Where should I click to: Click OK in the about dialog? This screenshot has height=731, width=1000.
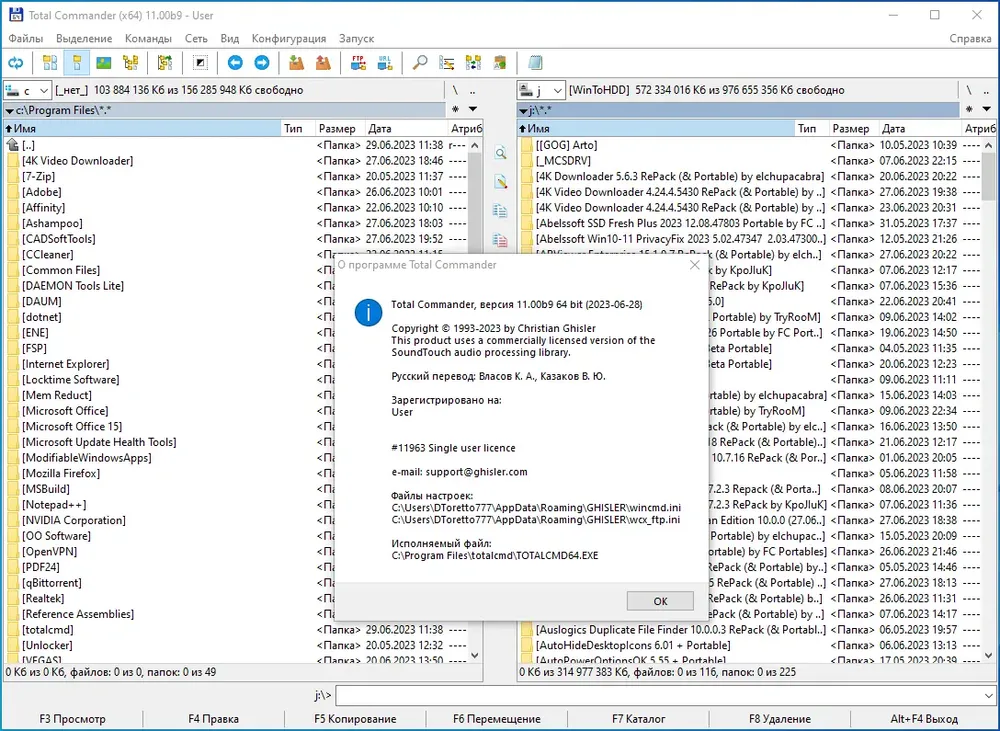(660, 601)
